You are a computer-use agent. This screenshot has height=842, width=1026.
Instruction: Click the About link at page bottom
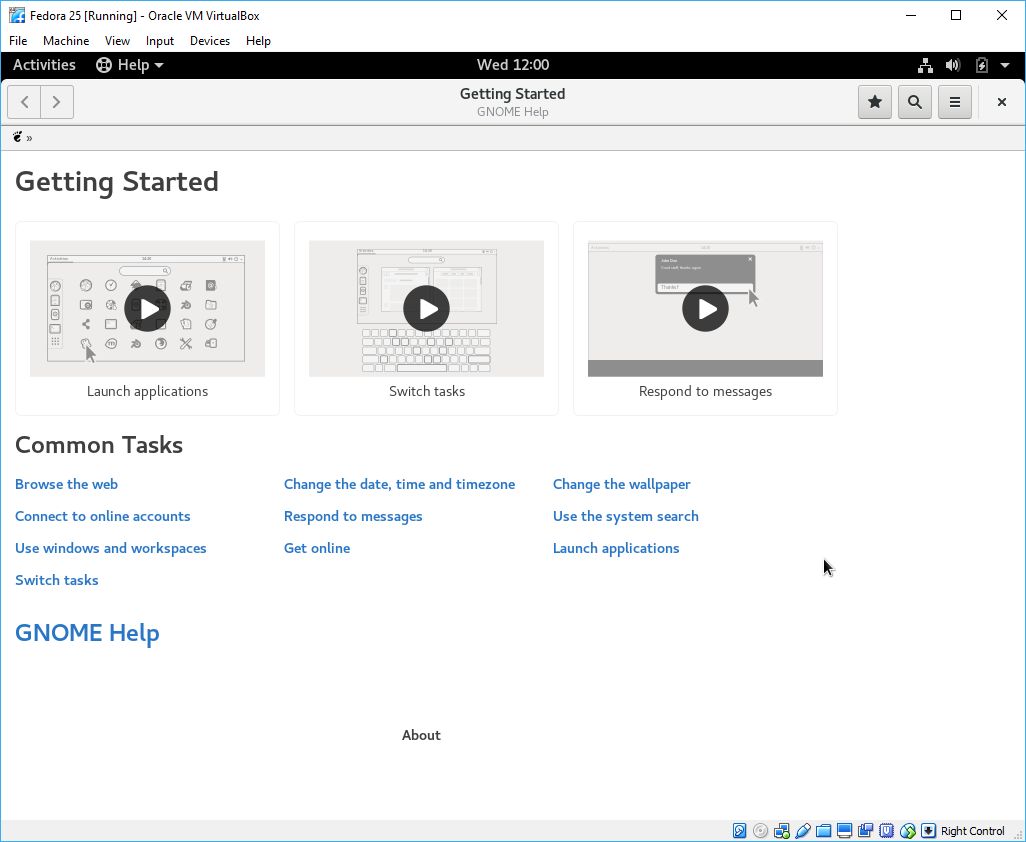pos(421,735)
